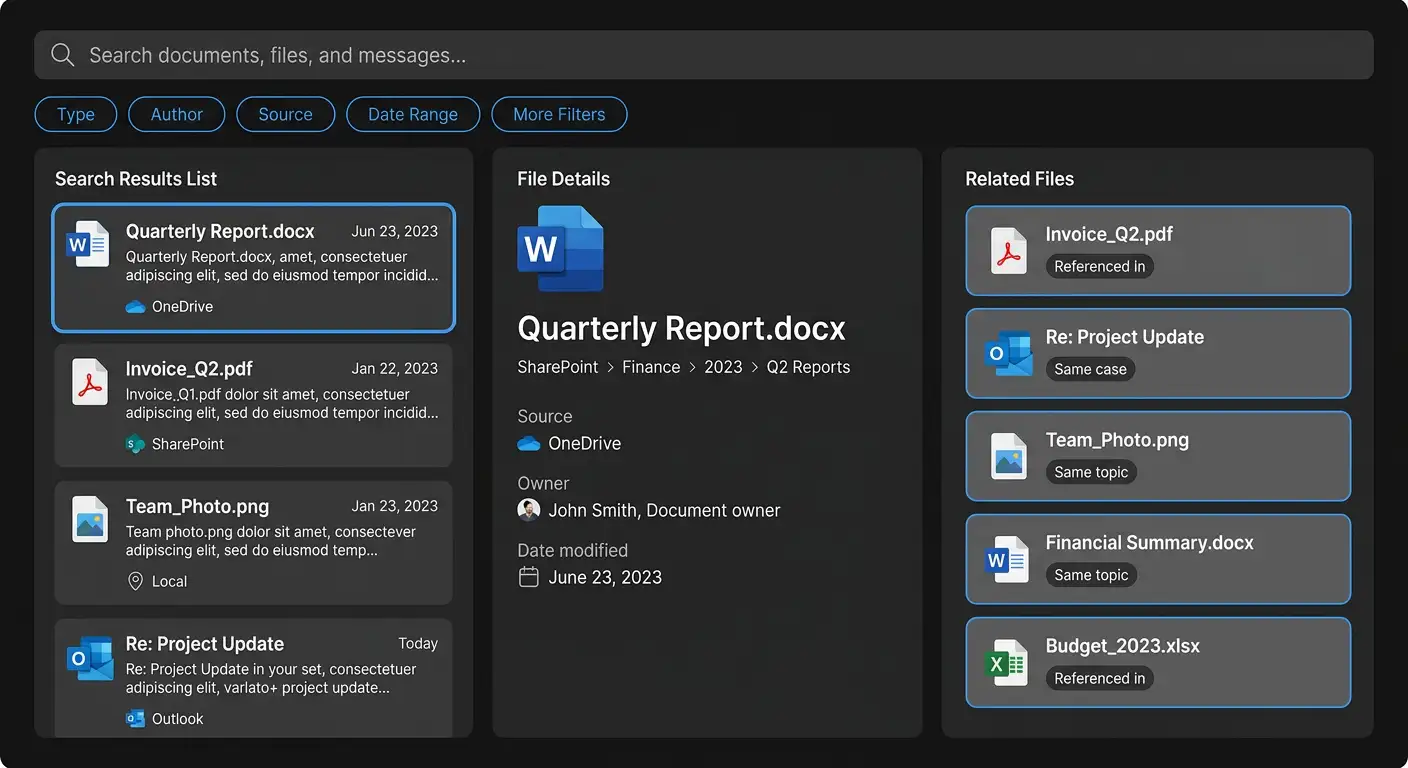Viewport: 1408px width, 768px height.
Task: Click Outlook source label in last result
Action: pyautogui.click(x=178, y=719)
